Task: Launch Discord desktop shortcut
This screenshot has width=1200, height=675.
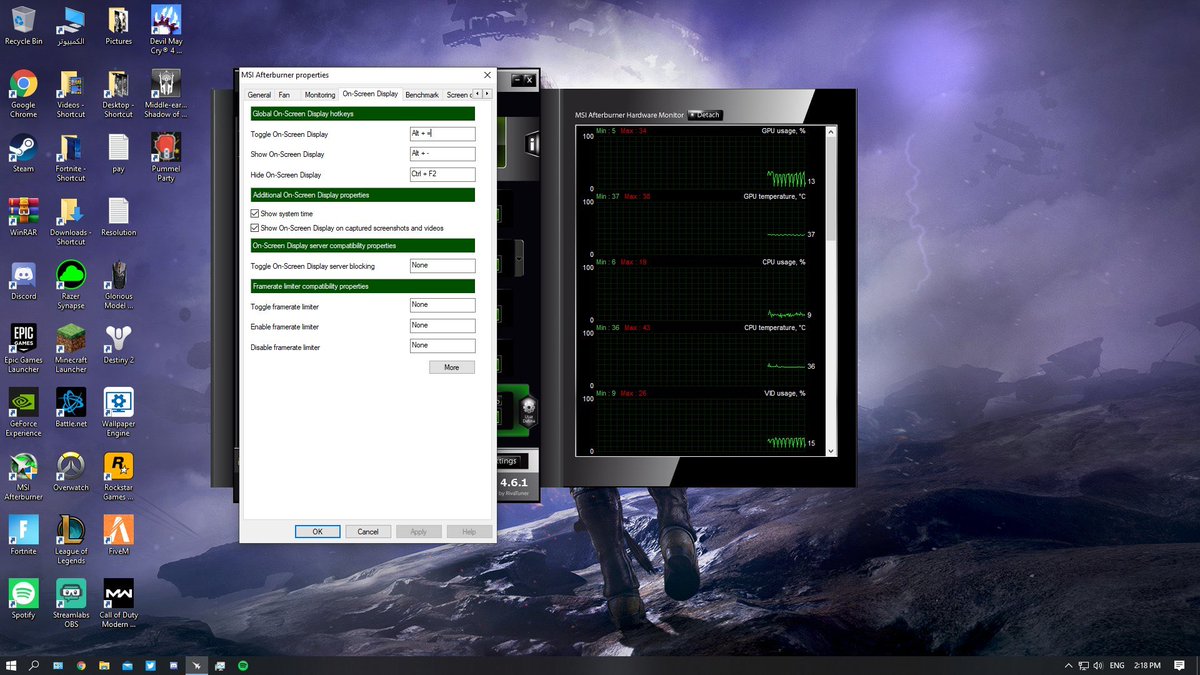Action: point(23,280)
